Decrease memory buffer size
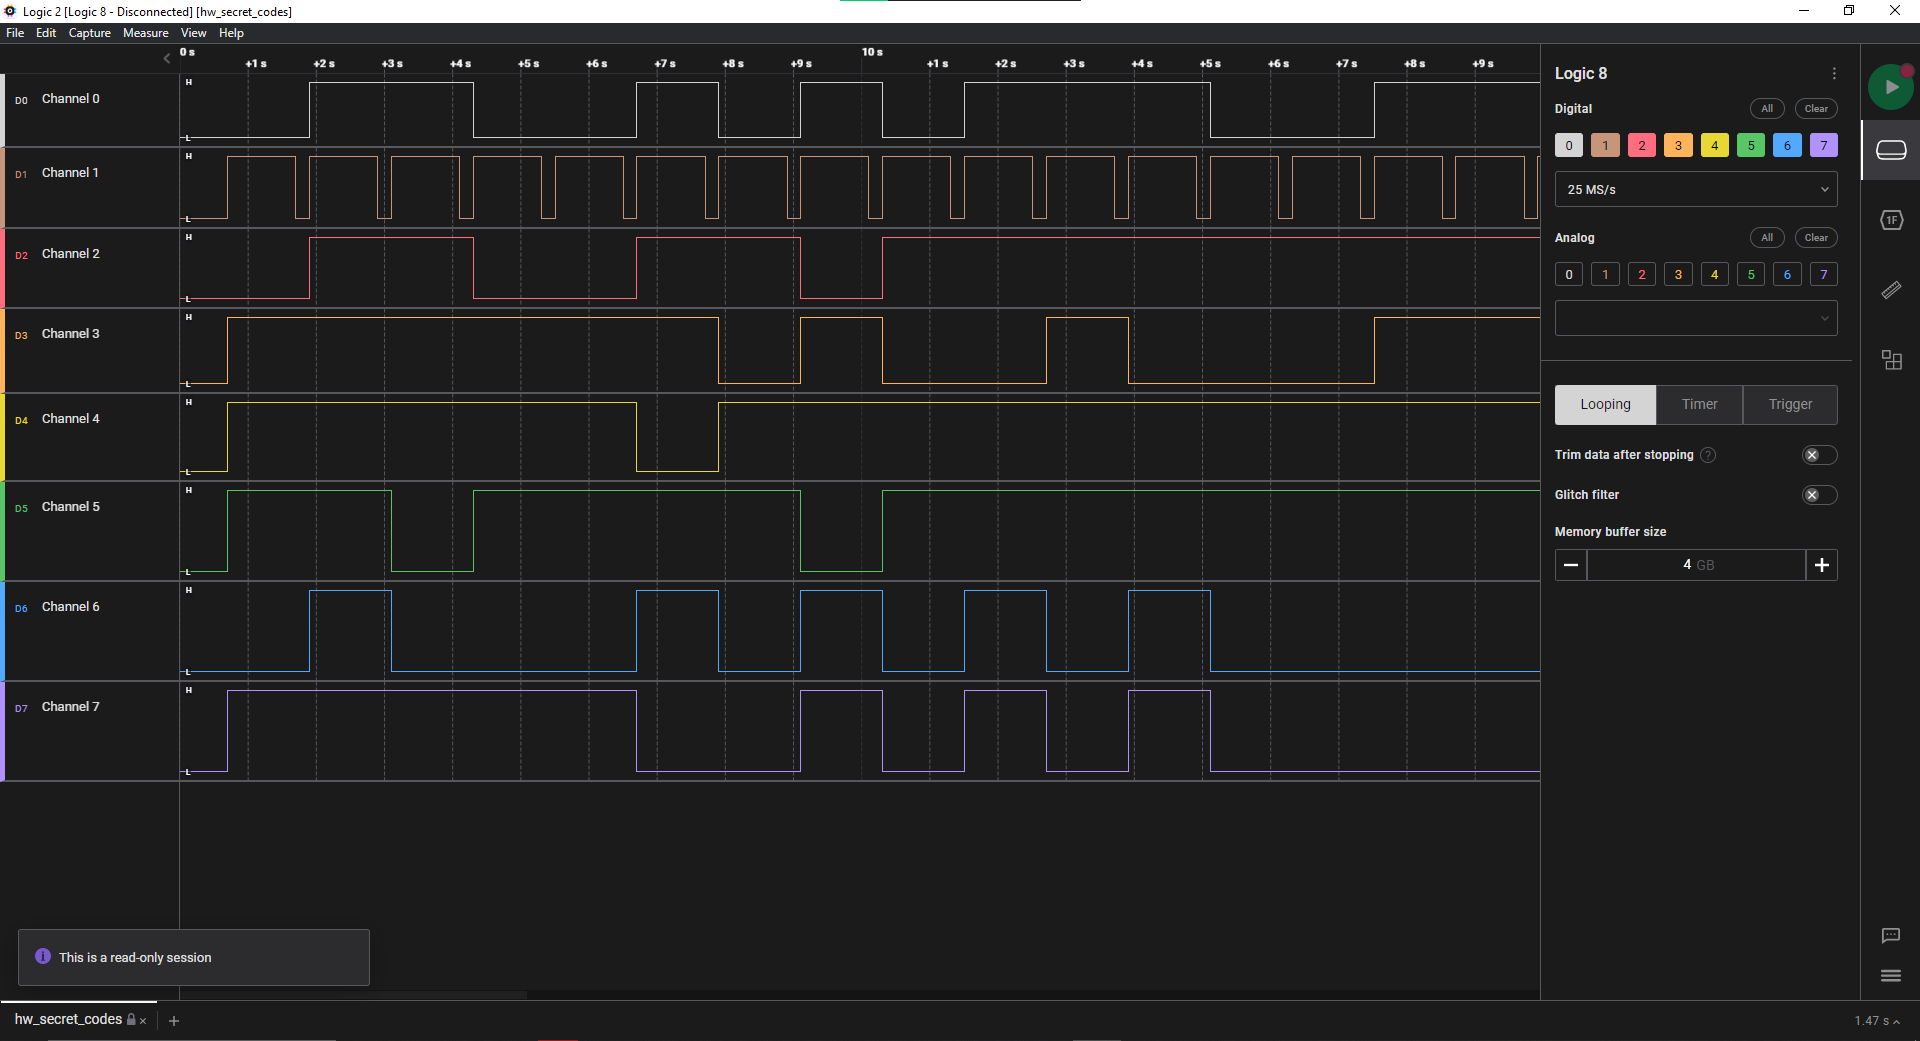1920x1041 pixels. [x=1571, y=565]
